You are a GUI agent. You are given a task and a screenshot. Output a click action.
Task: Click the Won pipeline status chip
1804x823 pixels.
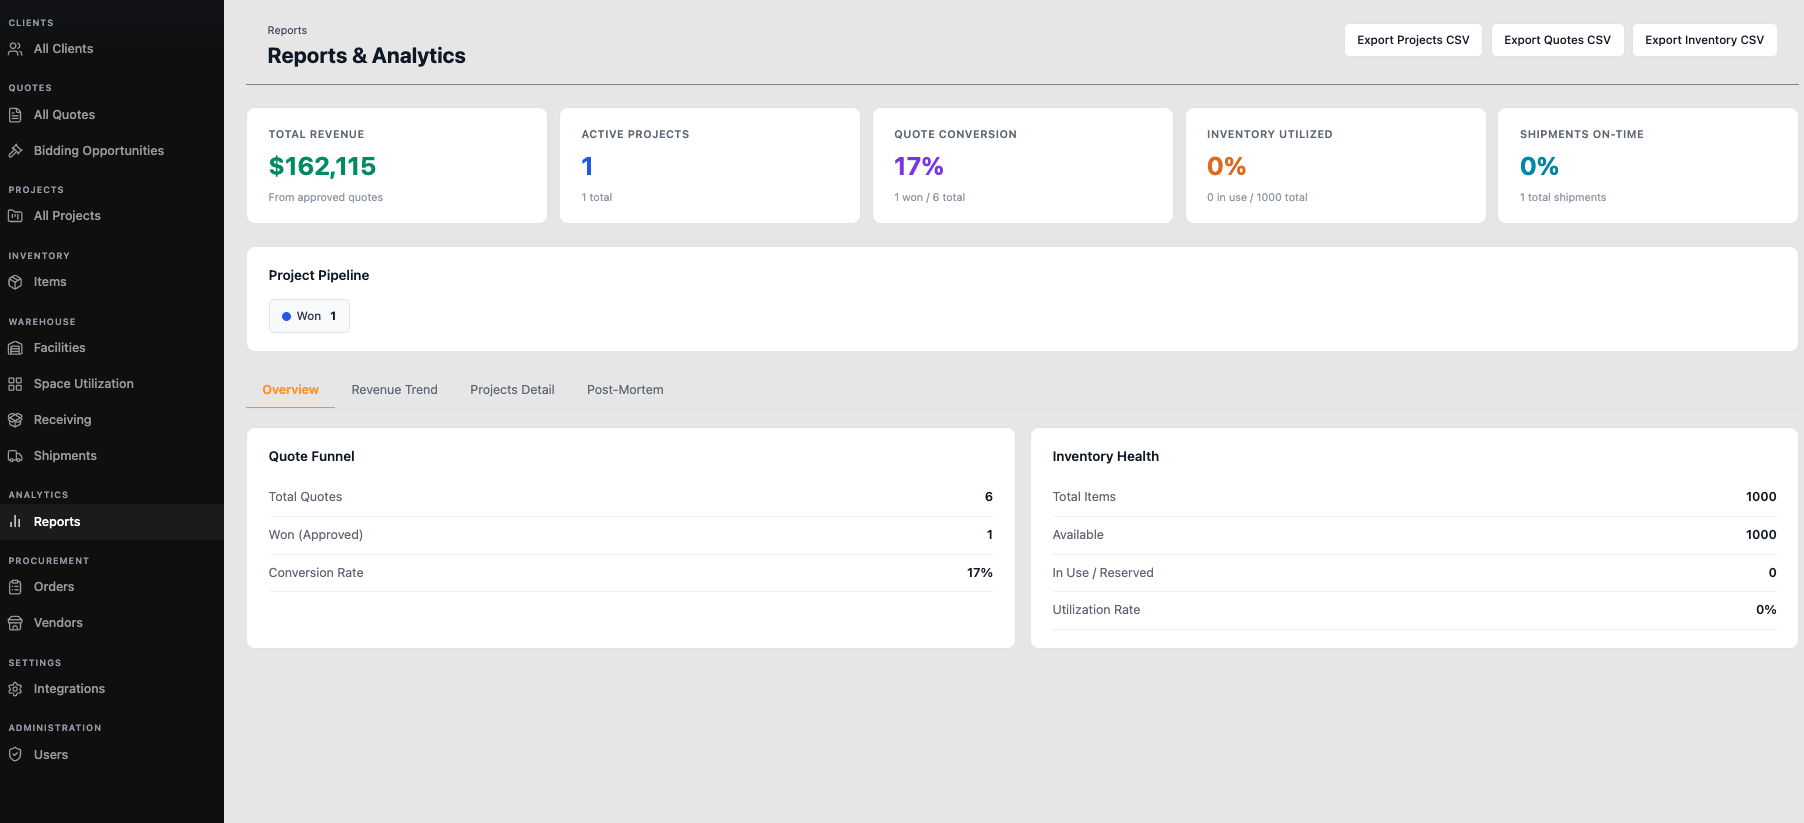coord(309,316)
